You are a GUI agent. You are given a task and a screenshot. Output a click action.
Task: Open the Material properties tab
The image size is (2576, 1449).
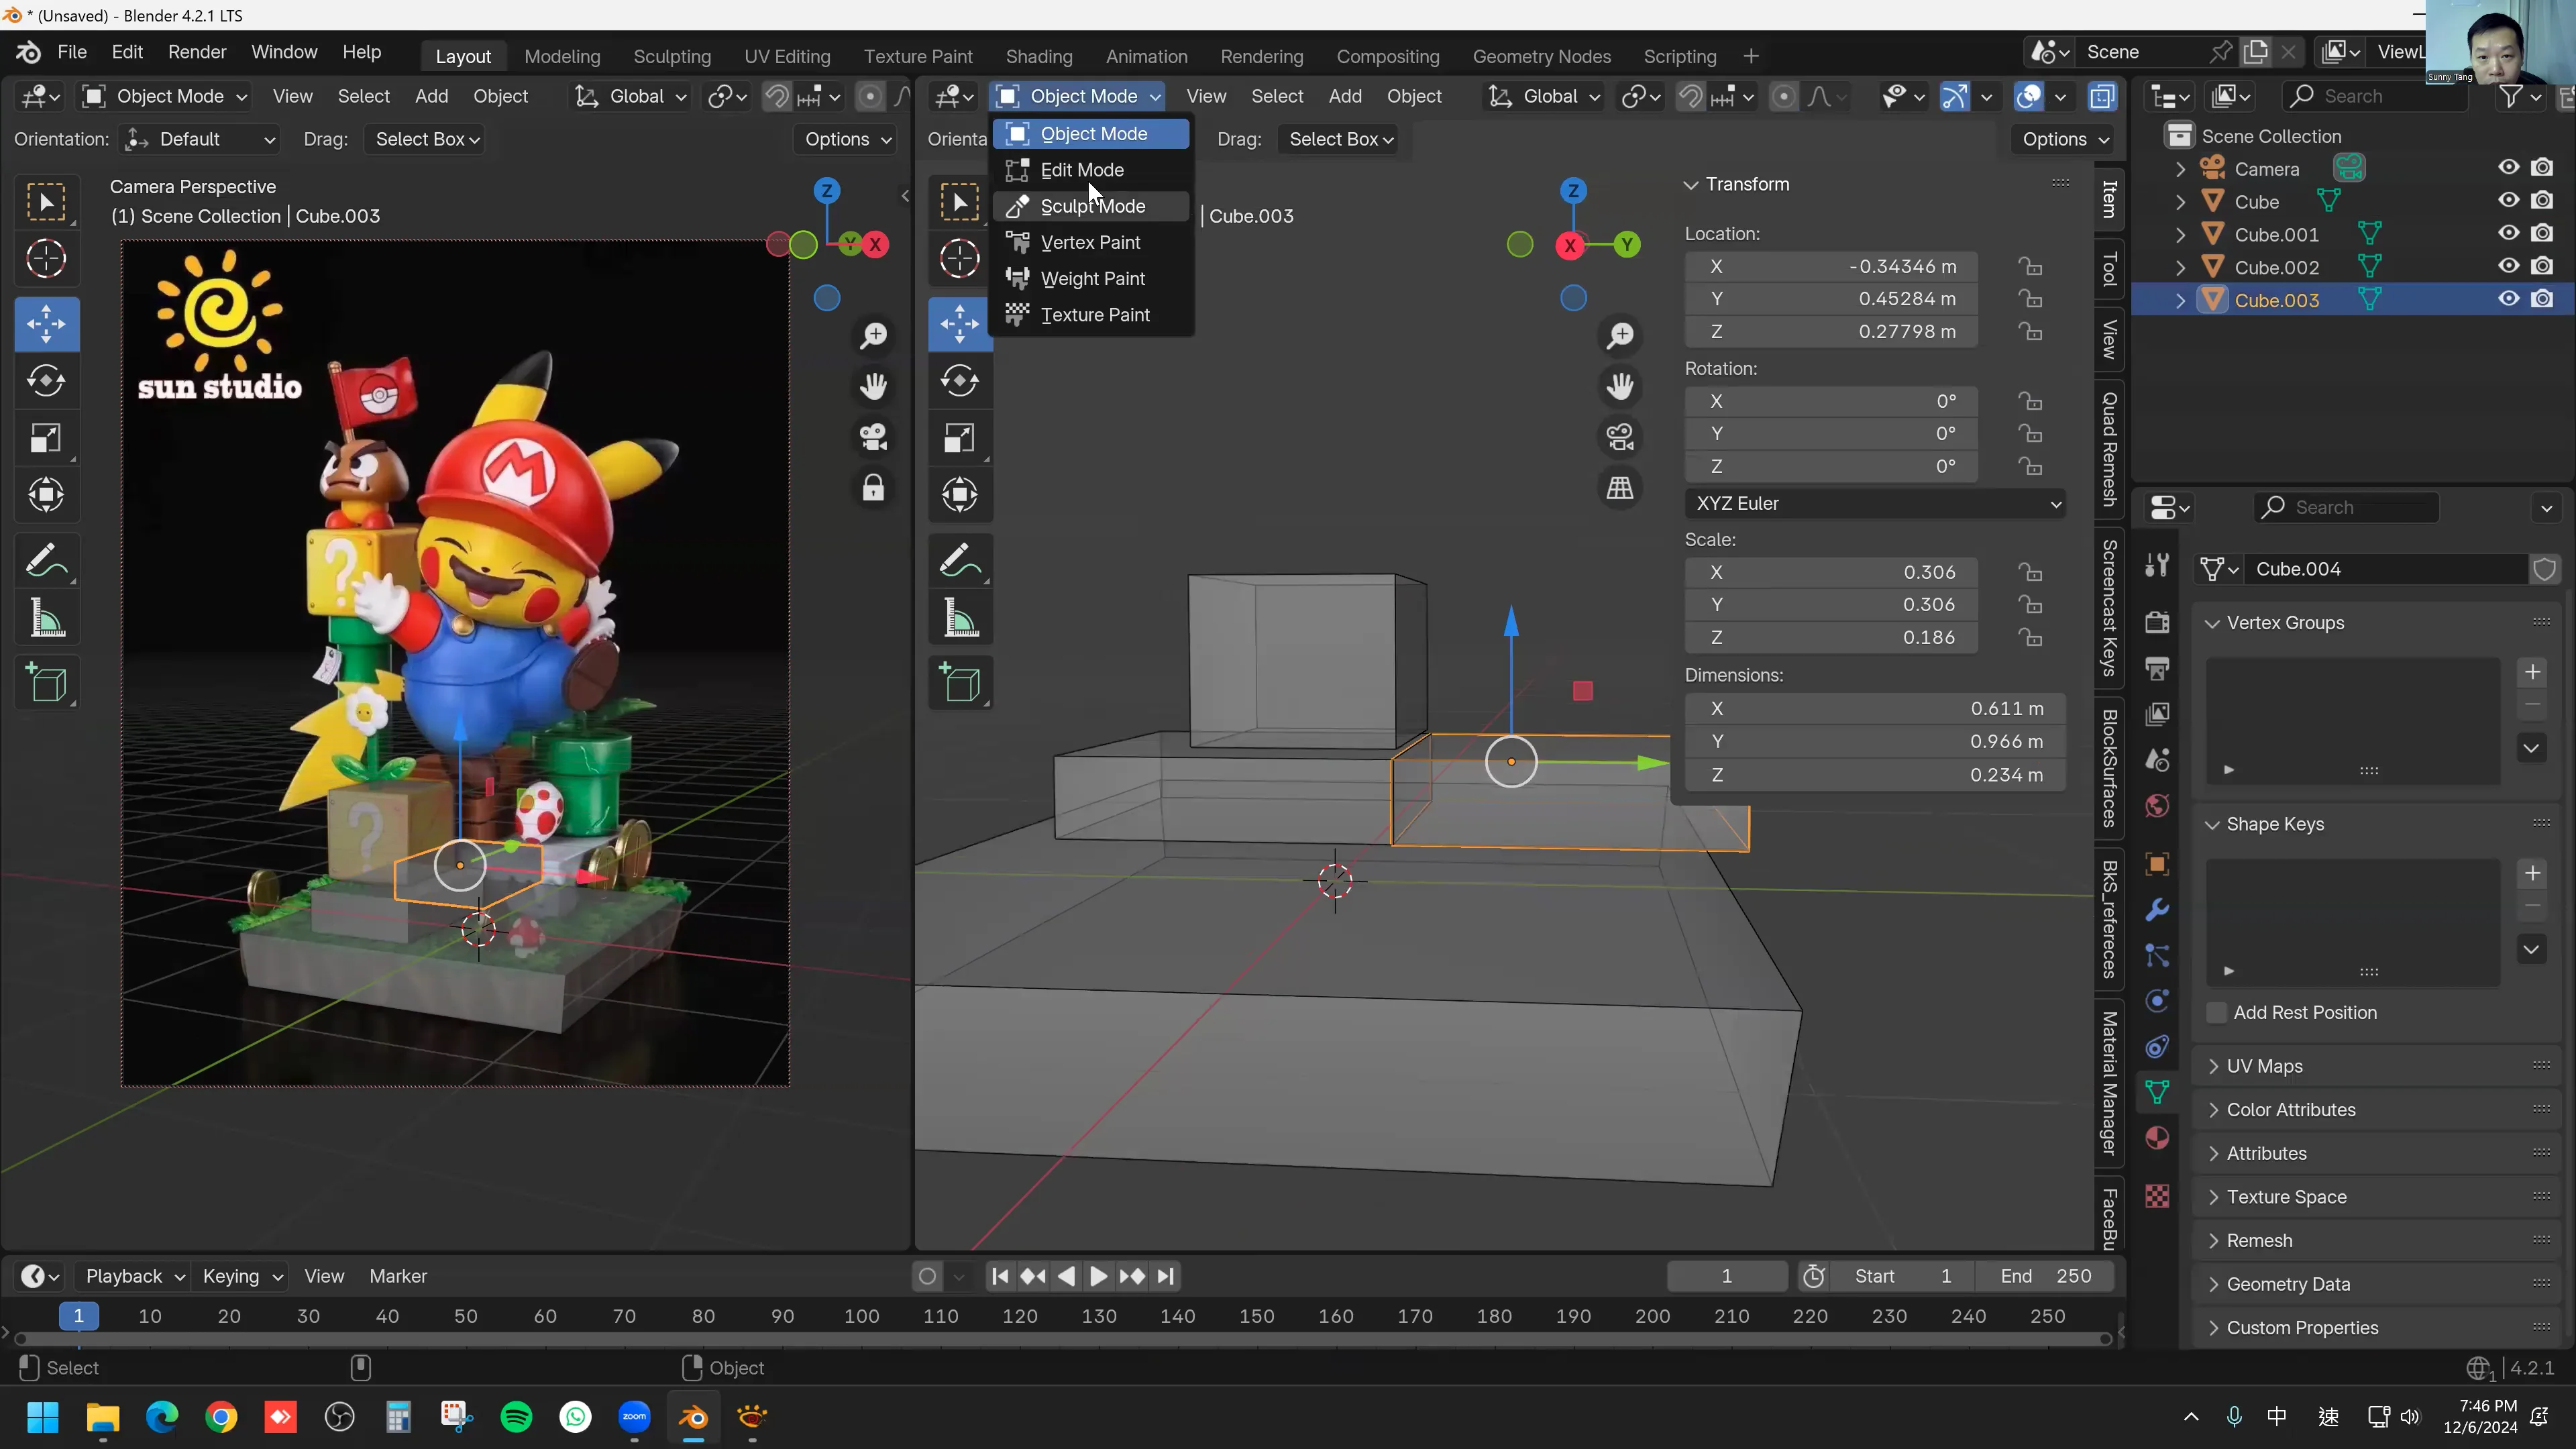point(2157,1138)
